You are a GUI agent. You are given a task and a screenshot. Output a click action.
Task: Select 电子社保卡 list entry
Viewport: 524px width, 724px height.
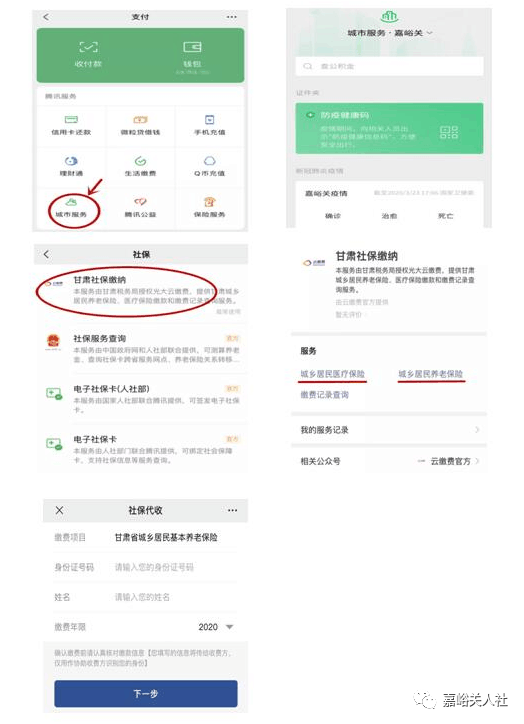(141, 449)
